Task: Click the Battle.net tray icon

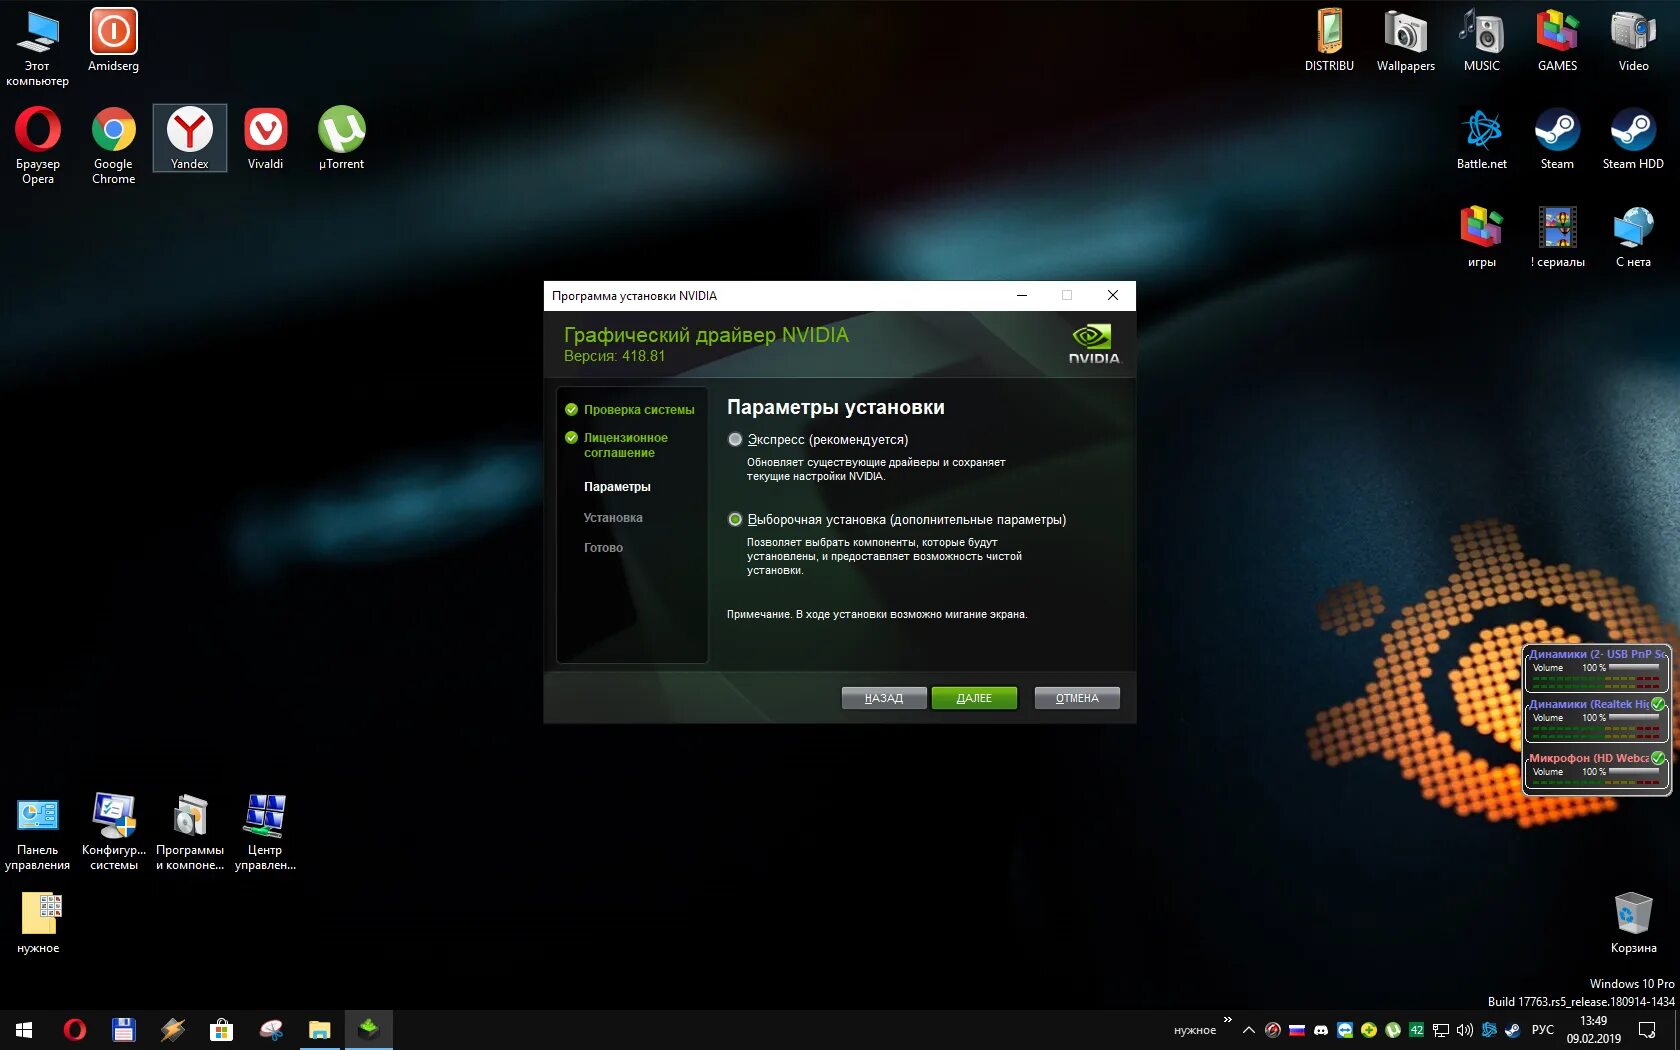Action: click(1489, 1030)
